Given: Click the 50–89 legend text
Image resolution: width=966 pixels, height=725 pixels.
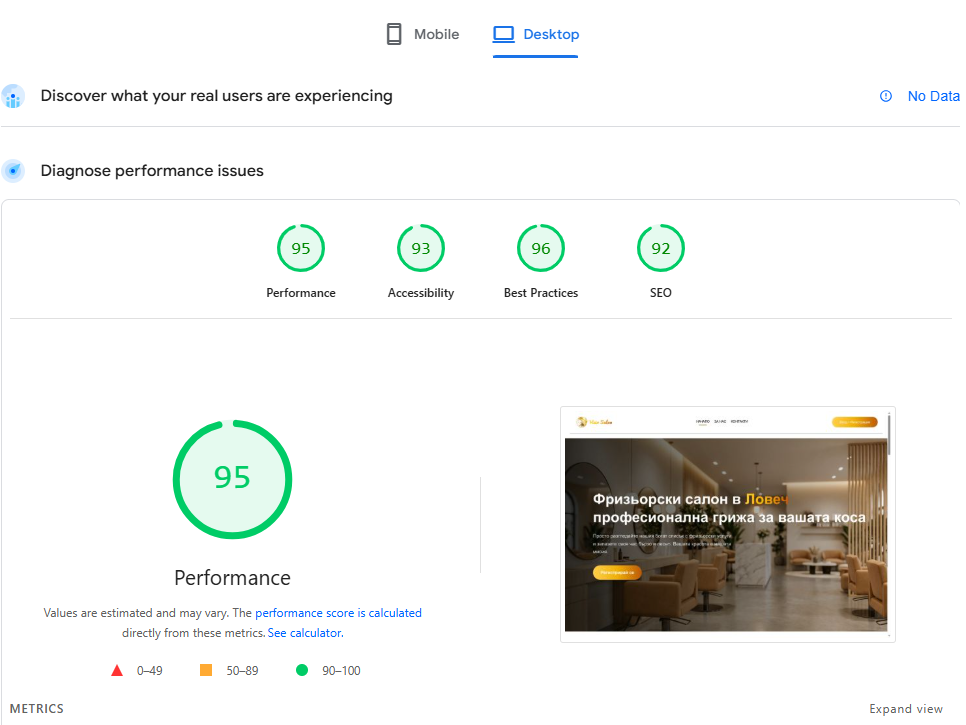Looking at the screenshot, I should tap(242, 671).
